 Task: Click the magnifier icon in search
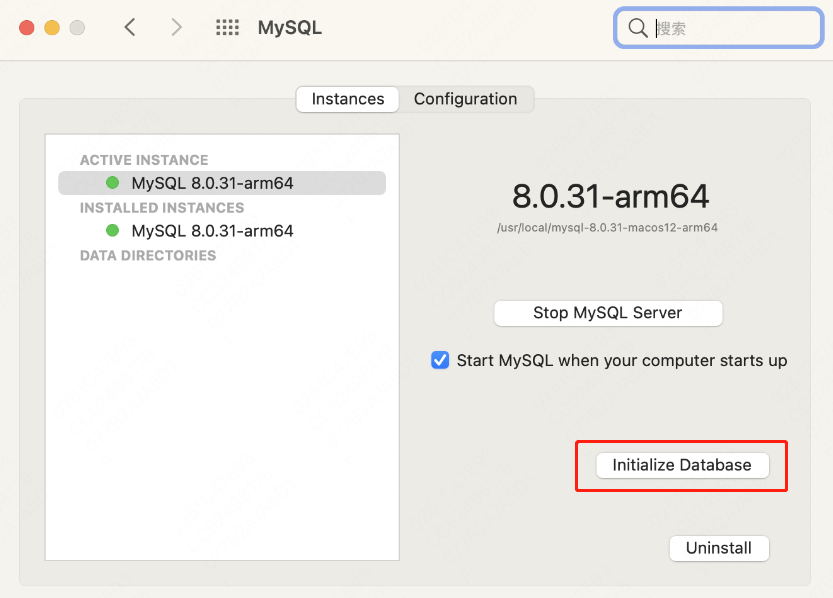[x=638, y=28]
